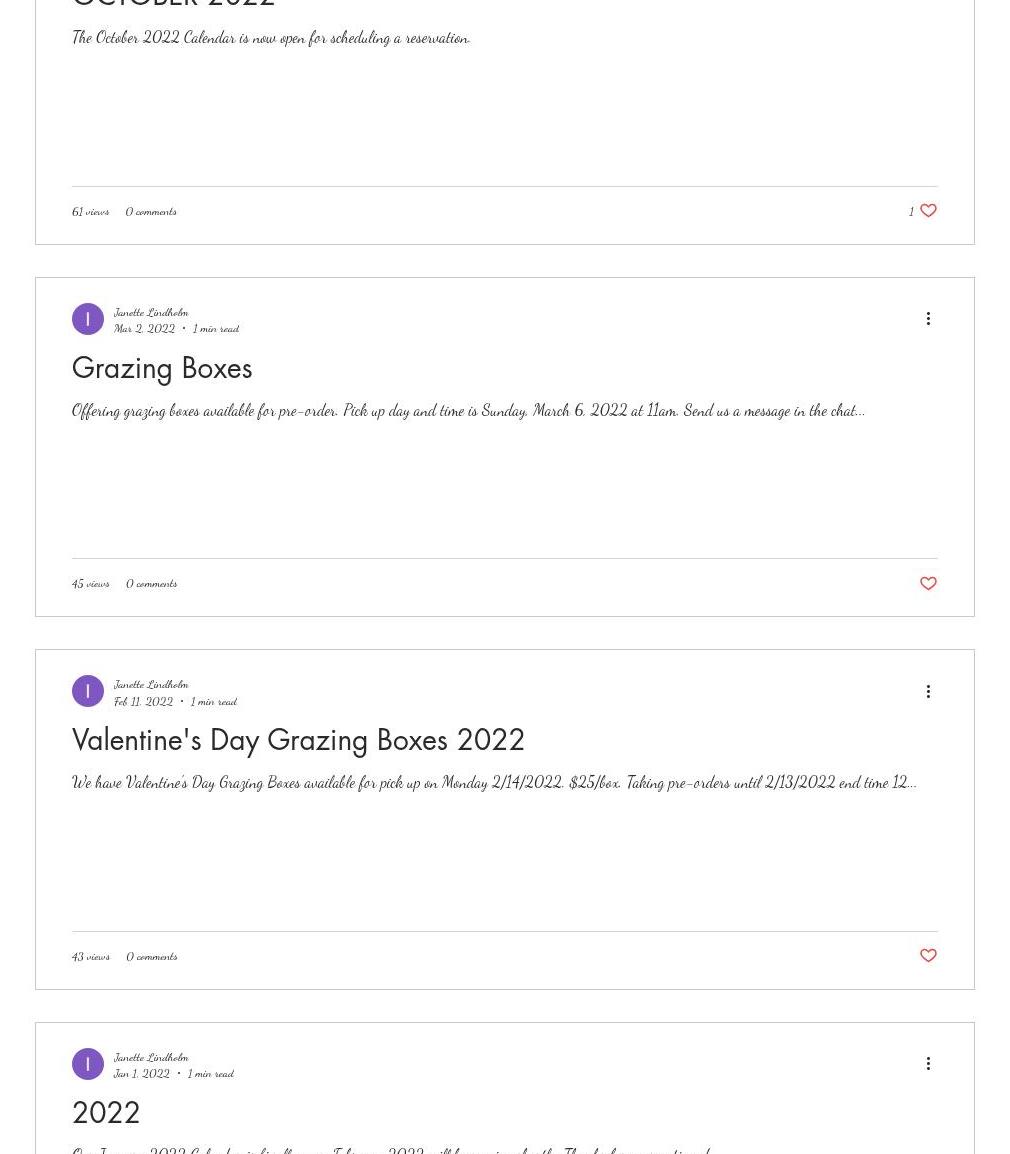This screenshot has width=1010, height=1154.
Task: Click the Grazing Boxes pre-order excerpt text
Action: (468, 411)
